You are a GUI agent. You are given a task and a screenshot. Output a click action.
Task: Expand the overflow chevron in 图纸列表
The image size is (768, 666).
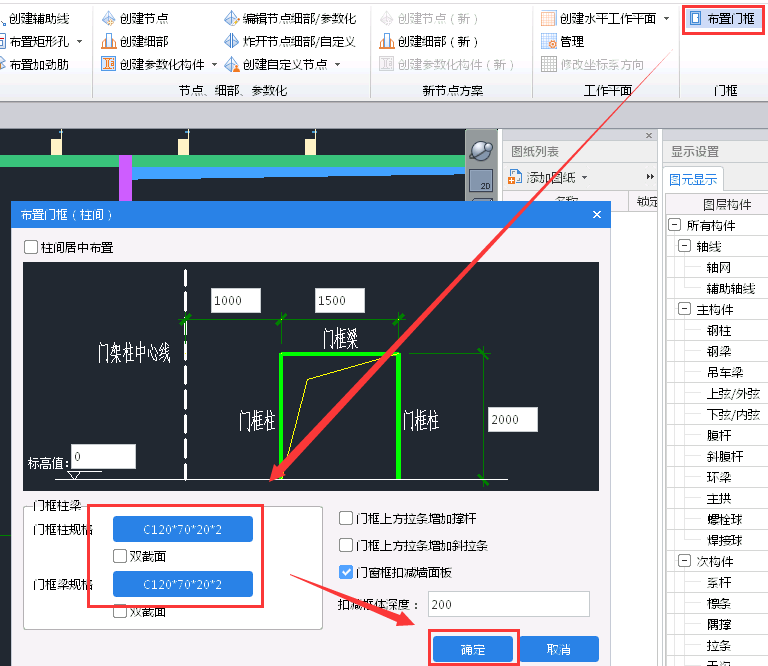coord(650,177)
